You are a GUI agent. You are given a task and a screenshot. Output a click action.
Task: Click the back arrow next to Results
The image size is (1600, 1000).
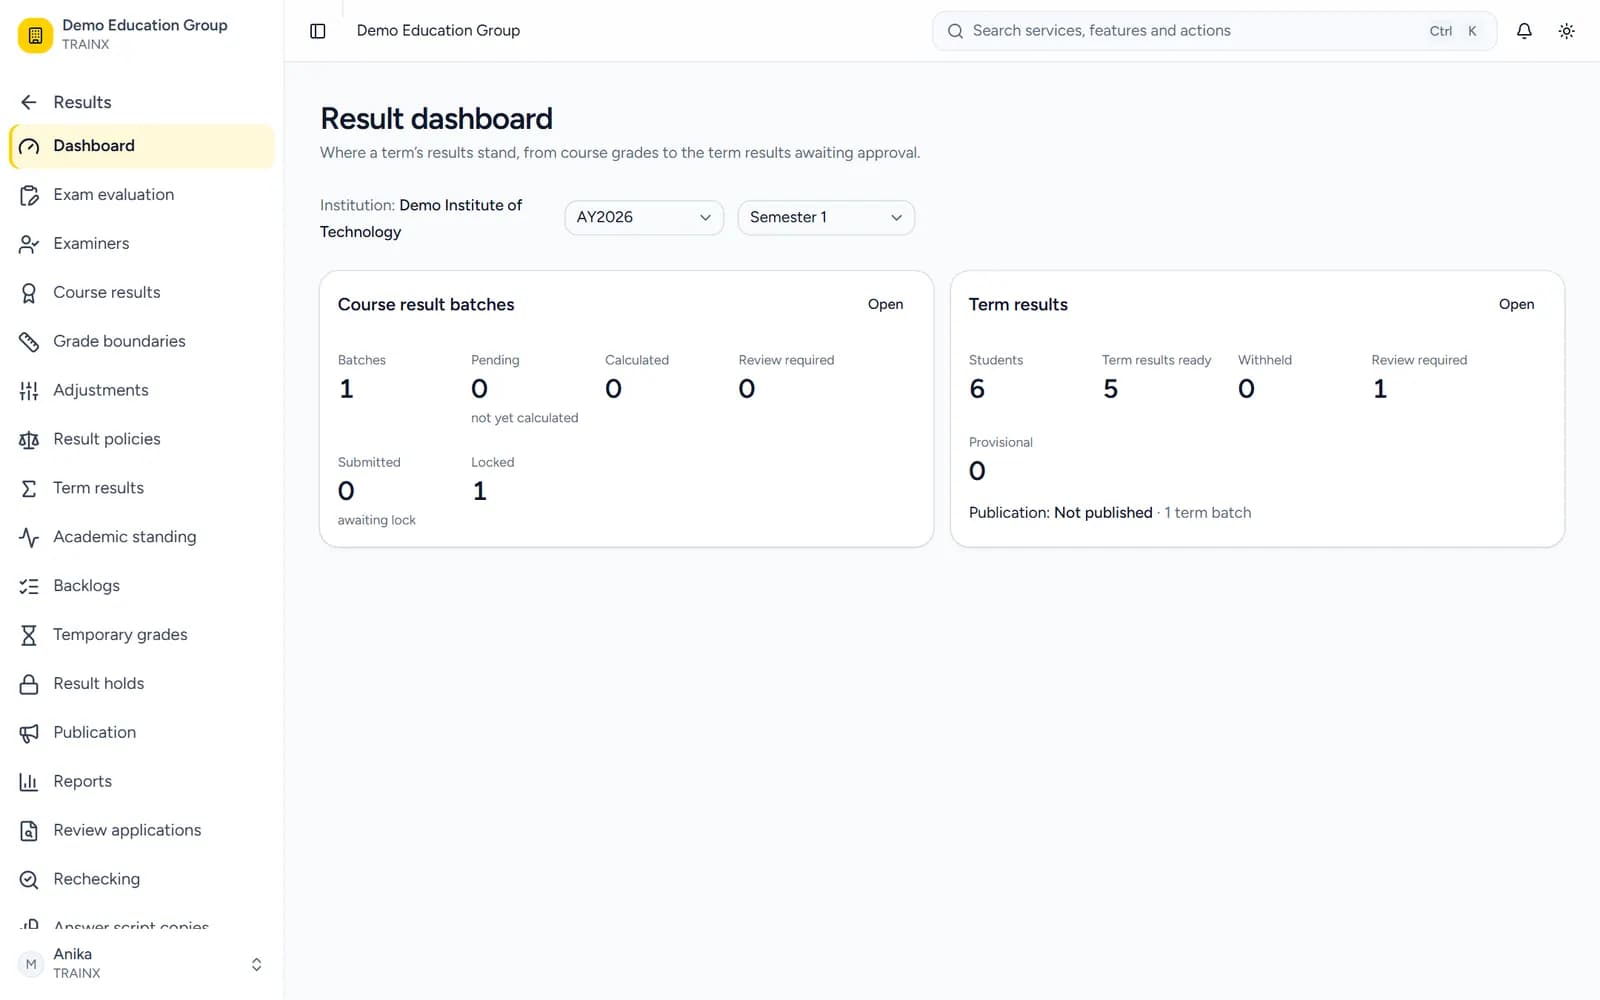click(29, 102)
